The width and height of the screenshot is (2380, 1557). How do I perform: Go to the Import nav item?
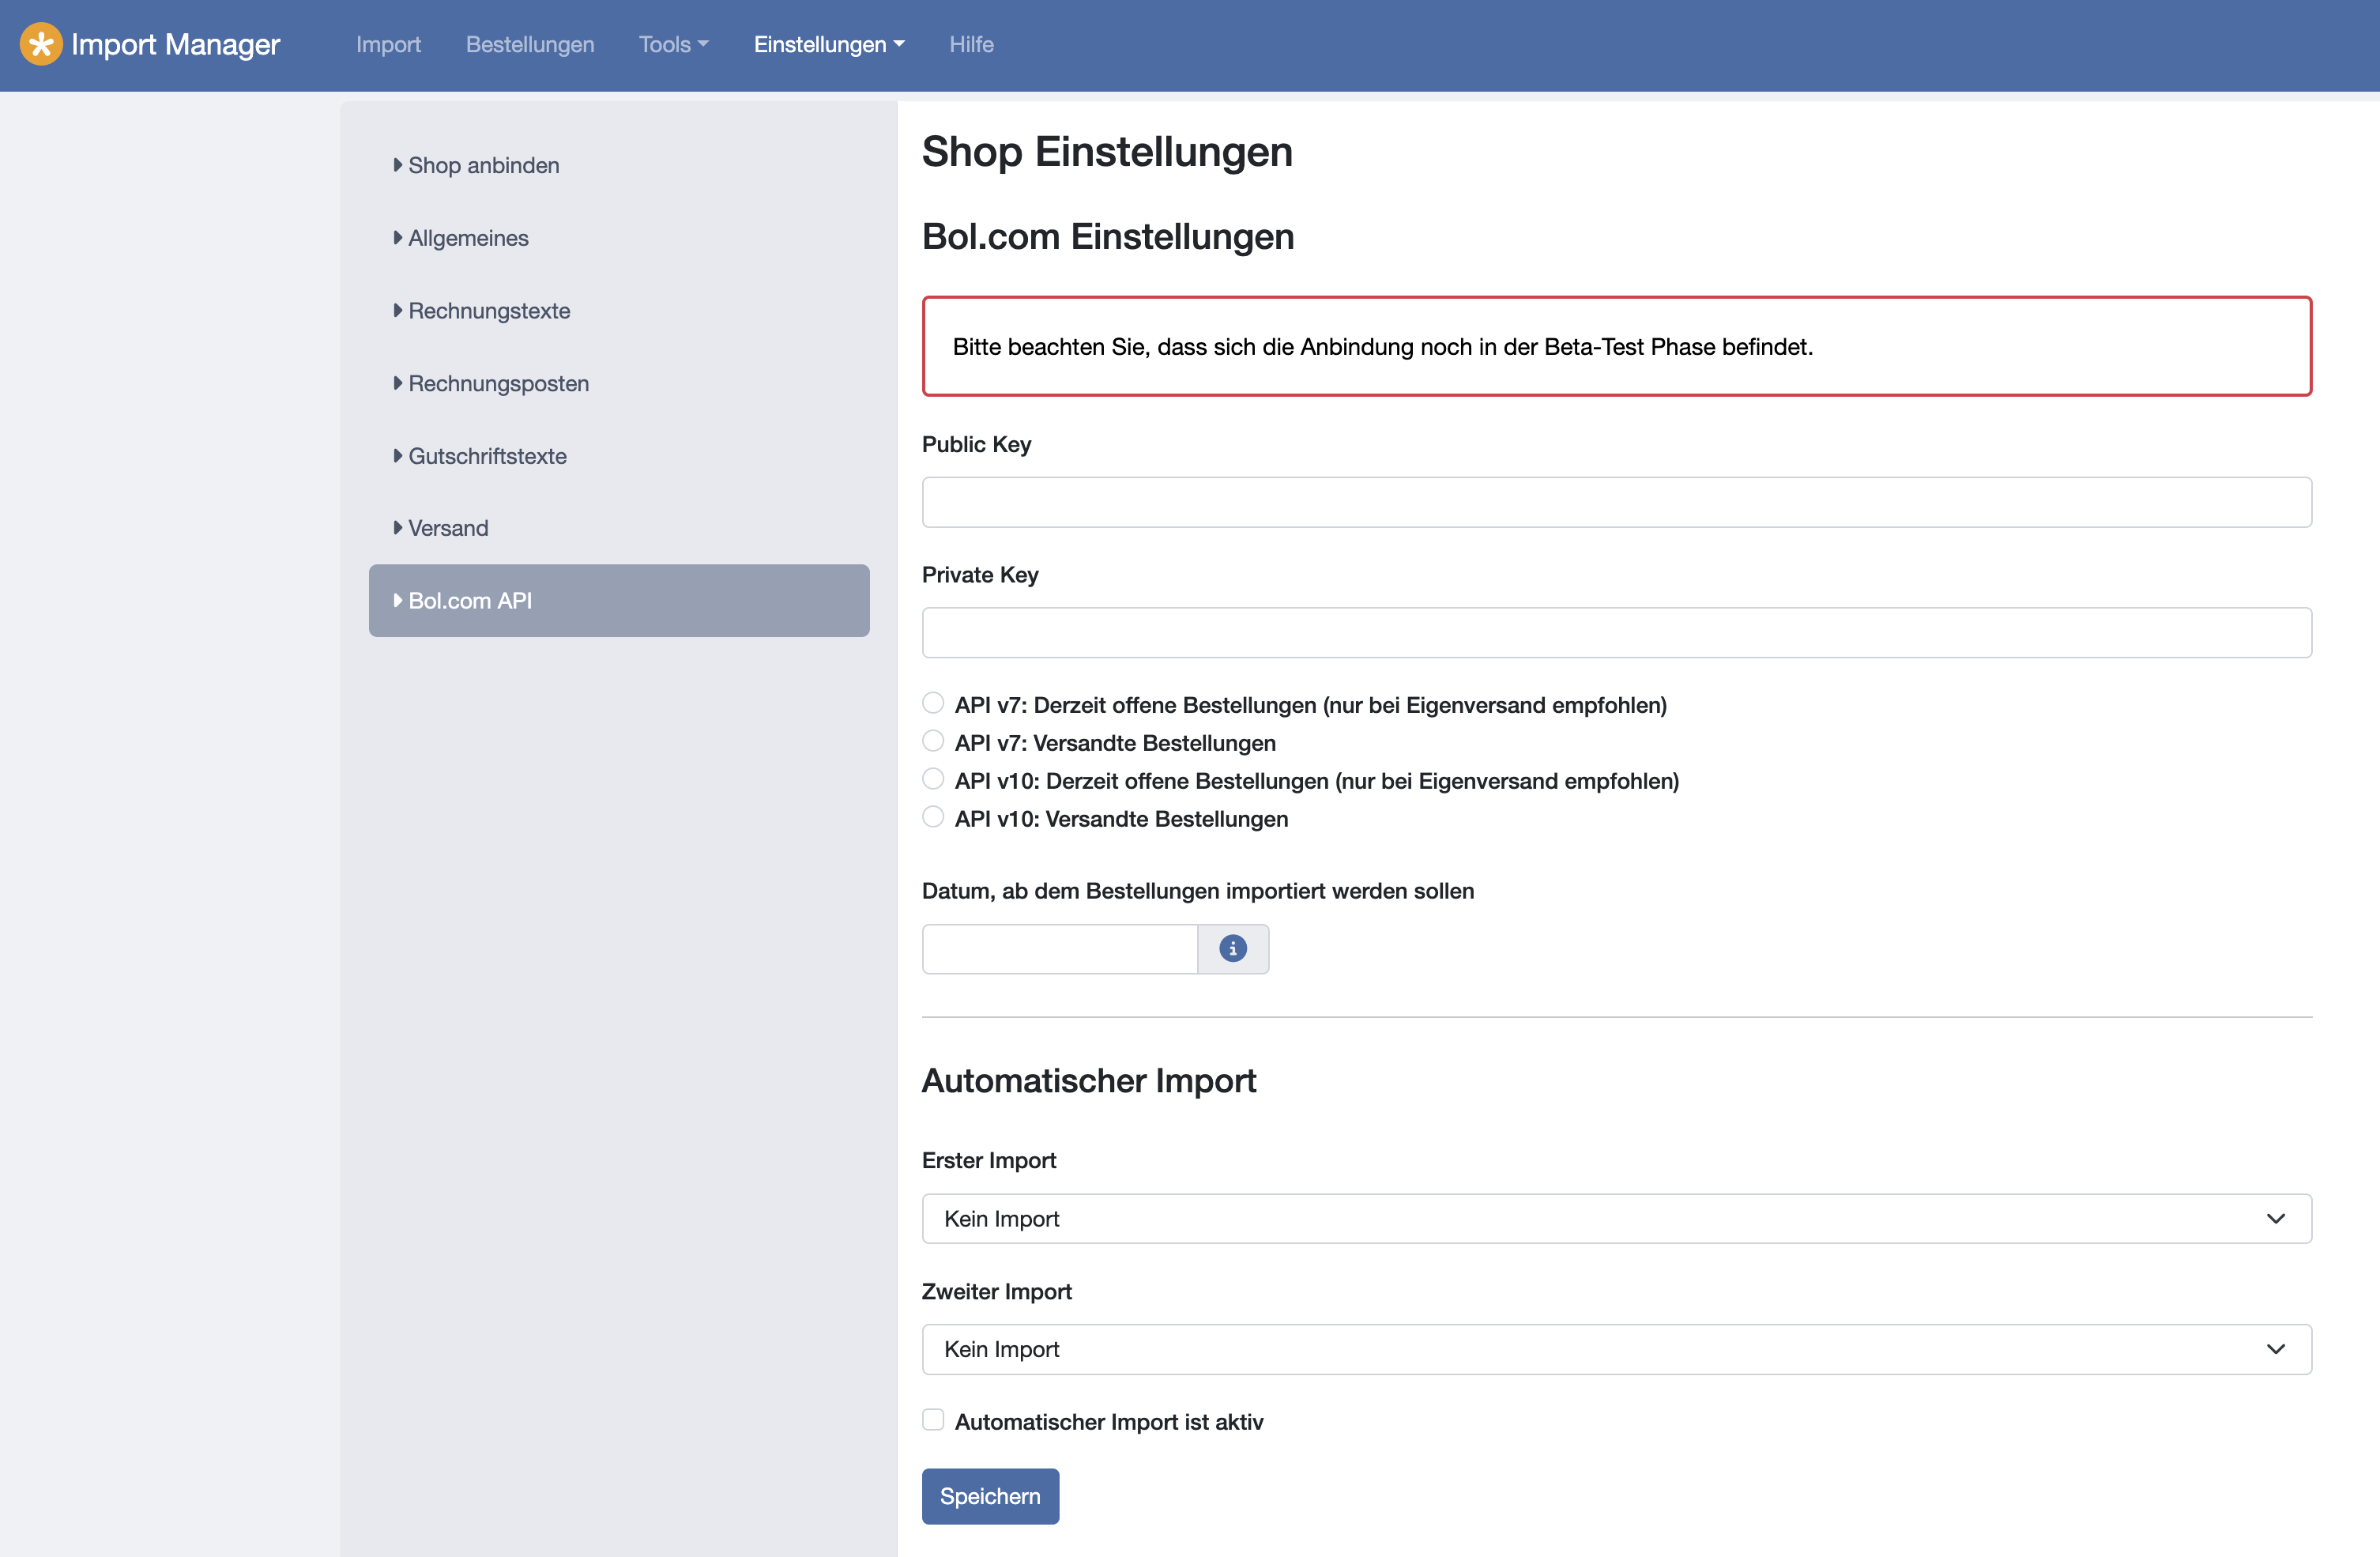coord(388,44)
